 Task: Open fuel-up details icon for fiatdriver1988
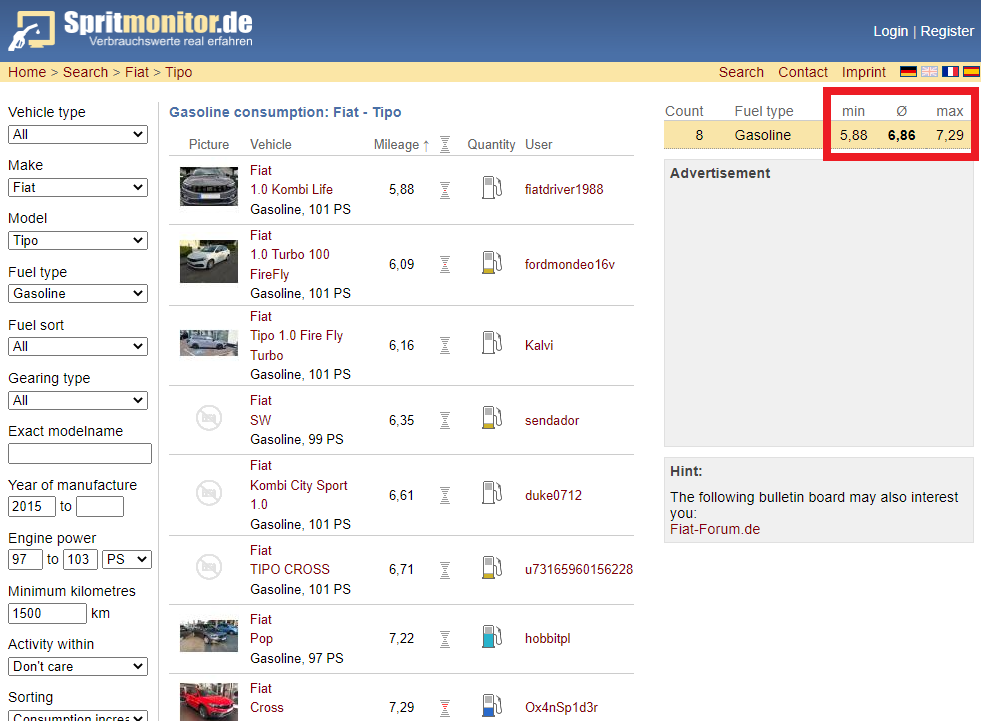point(492,188)
